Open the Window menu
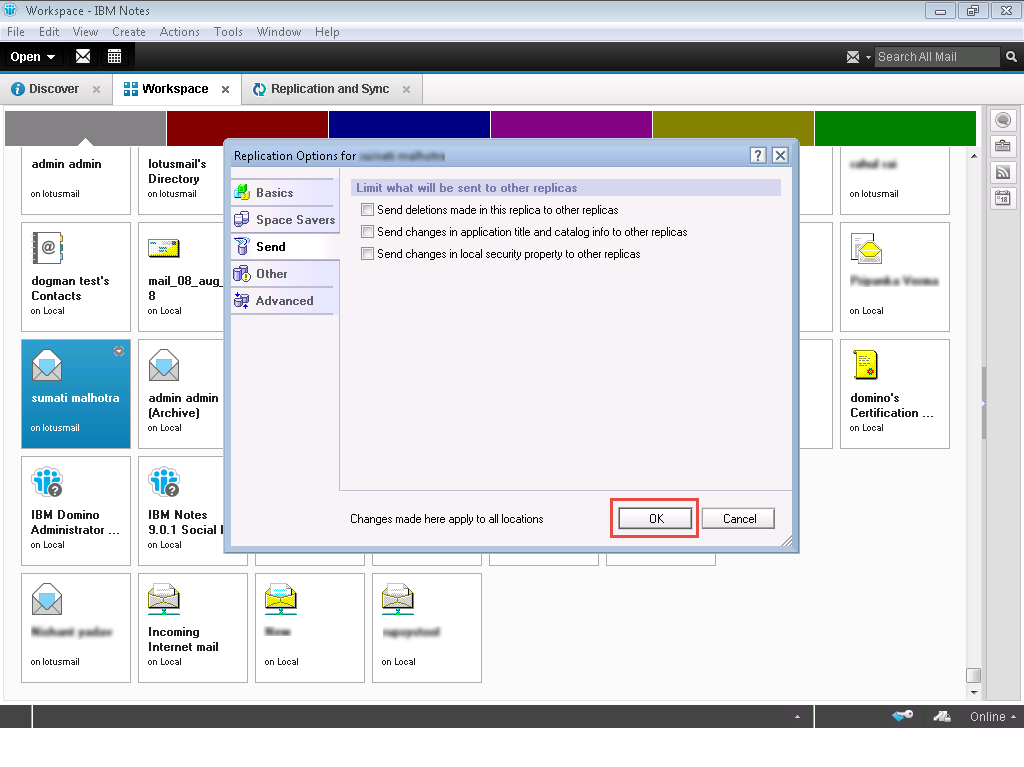 point(279,32)
